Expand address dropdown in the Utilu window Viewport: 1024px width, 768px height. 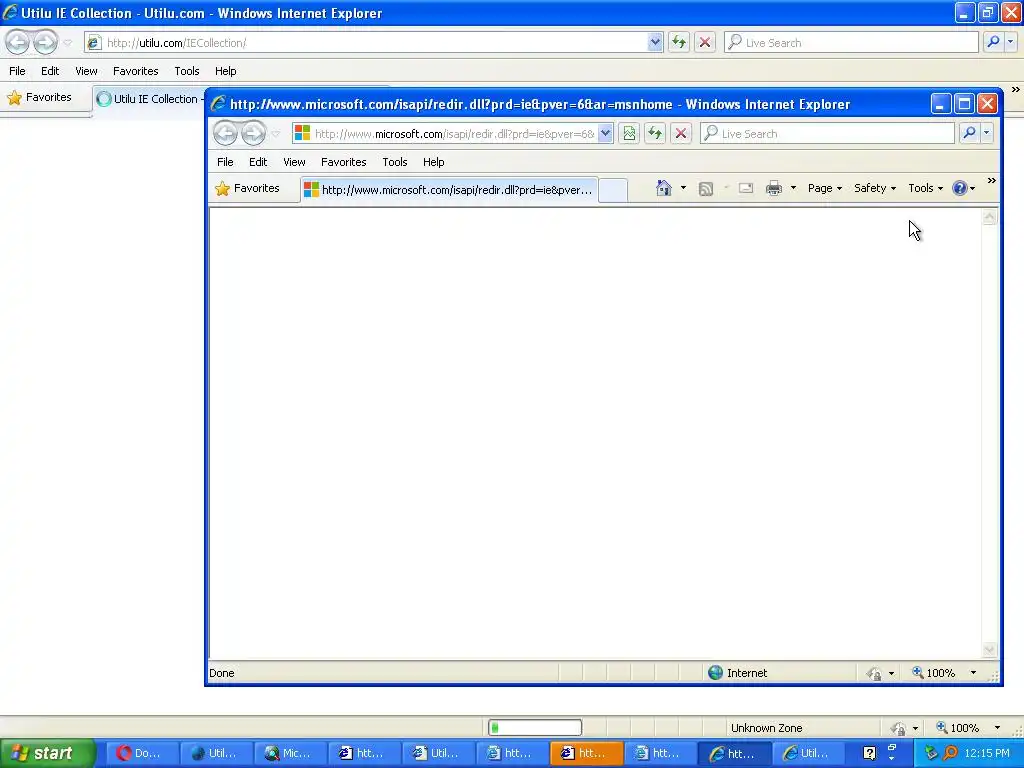click(655, 42)
